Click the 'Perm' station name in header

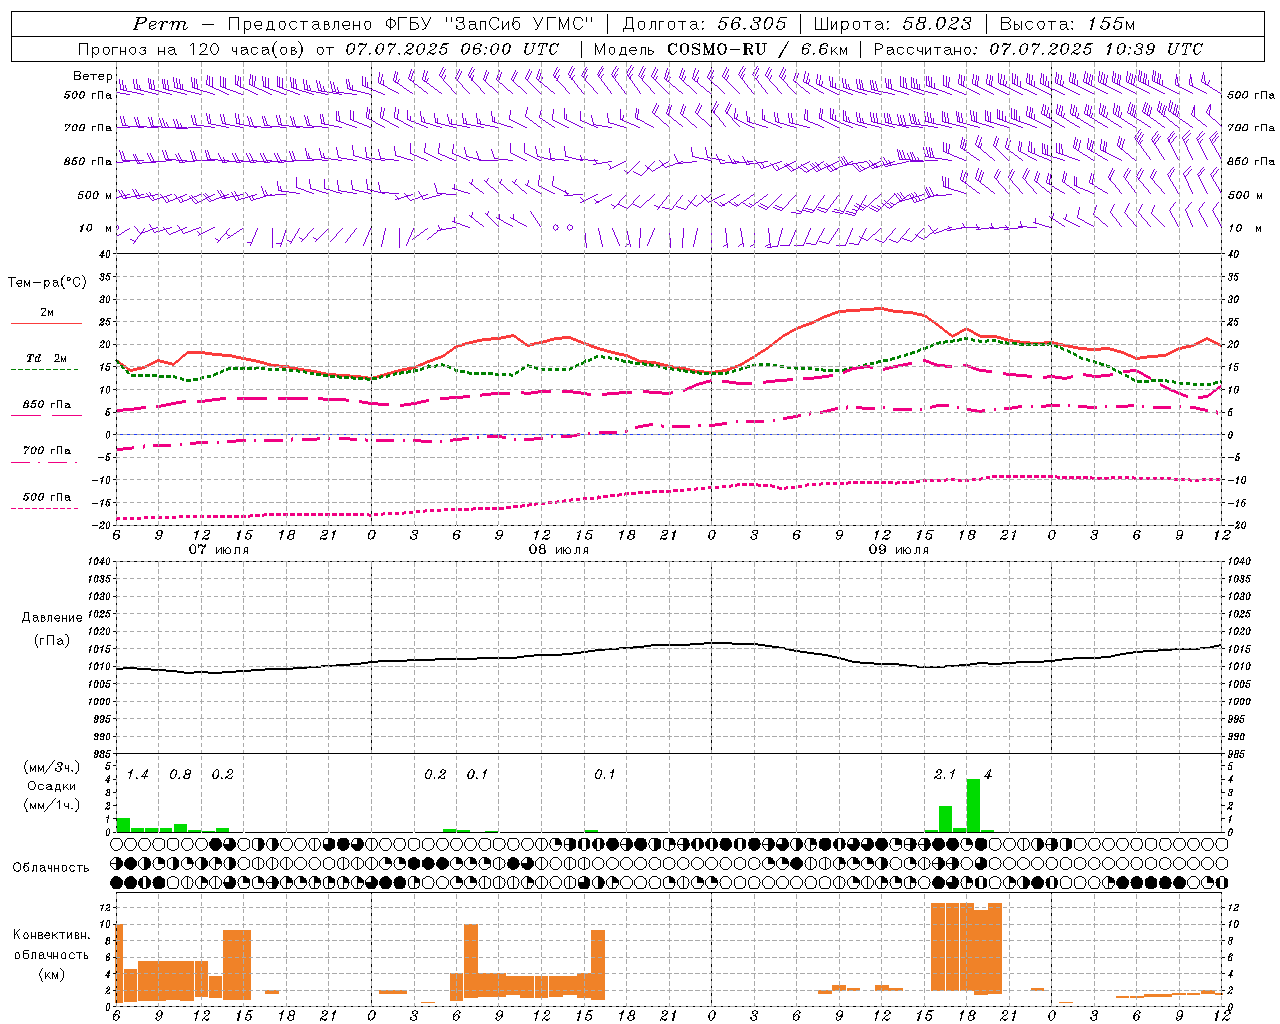point(160,24)
